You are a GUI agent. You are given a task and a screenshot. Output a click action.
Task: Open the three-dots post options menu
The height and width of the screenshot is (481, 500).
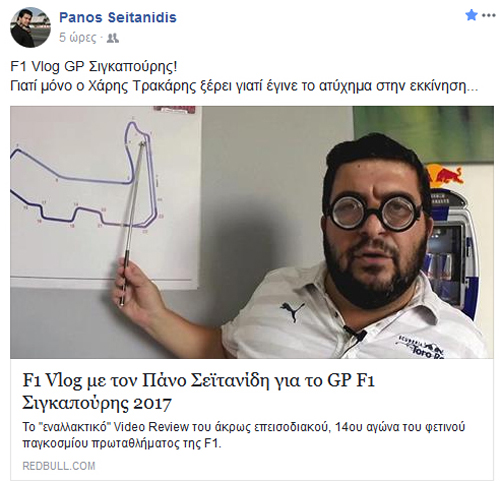tap(489, 15)
